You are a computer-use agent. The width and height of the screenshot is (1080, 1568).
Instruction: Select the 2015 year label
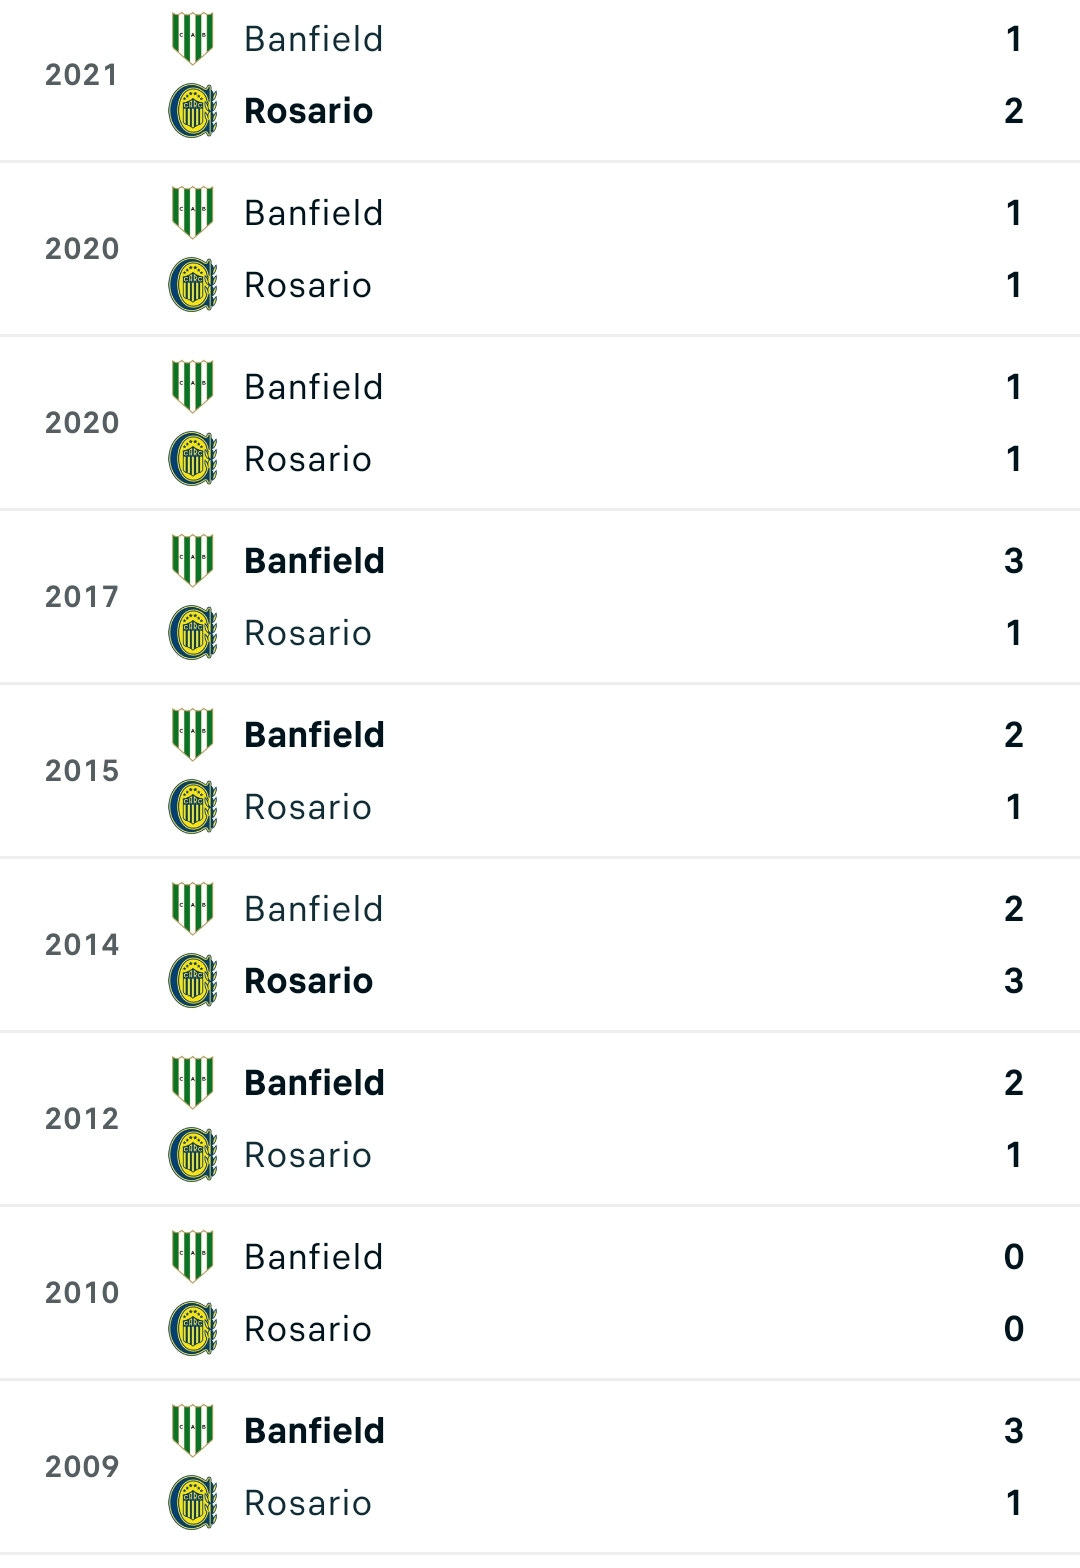click(x=82, y=771)
